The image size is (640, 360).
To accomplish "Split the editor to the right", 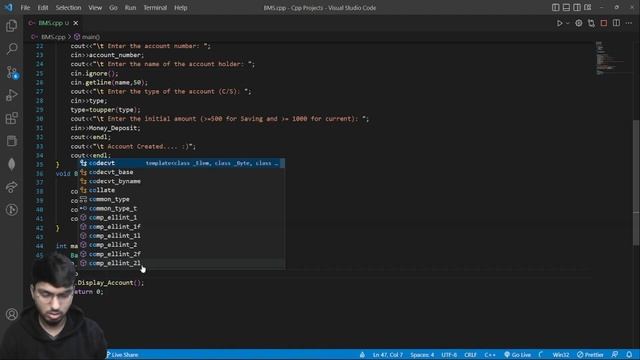I will coord(616,23).
